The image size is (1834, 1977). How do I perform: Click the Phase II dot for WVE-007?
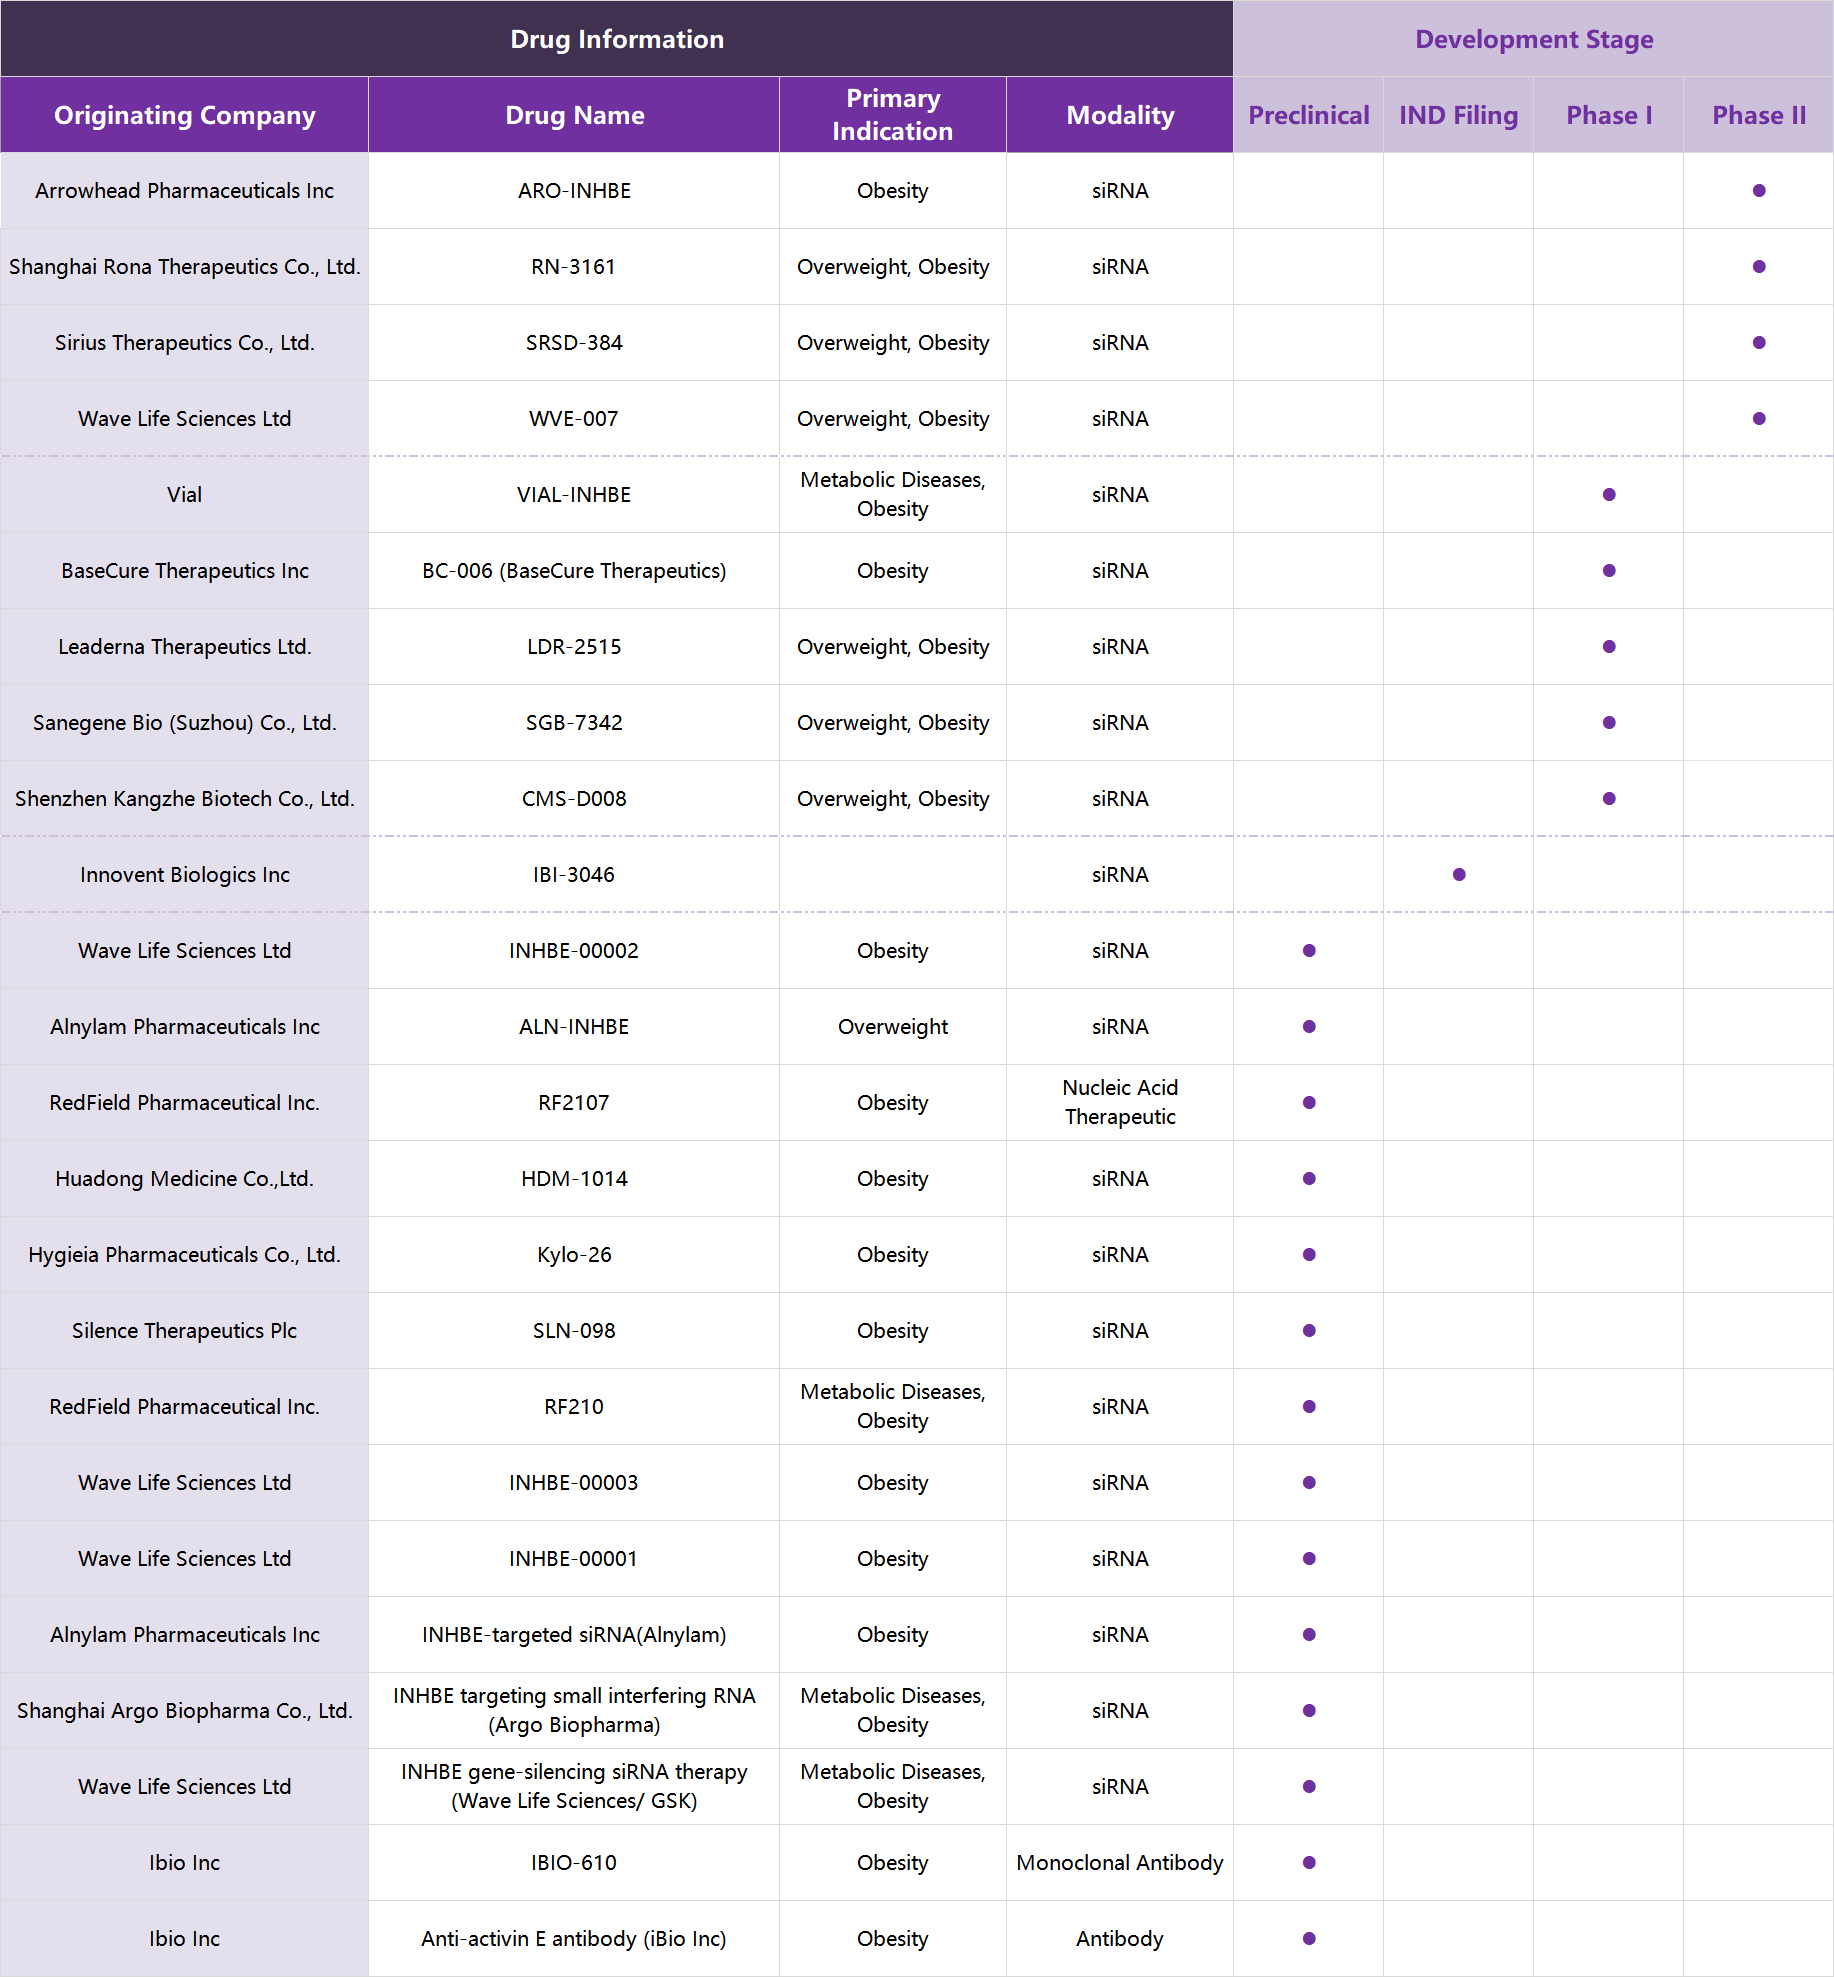(x=1759, y=419)
